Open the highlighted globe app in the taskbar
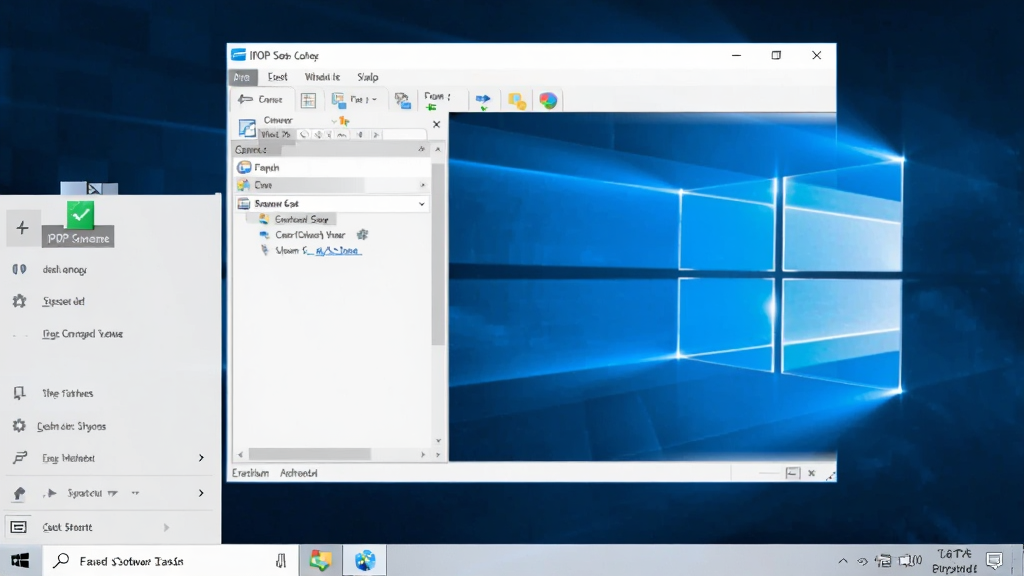 (365, 560)
